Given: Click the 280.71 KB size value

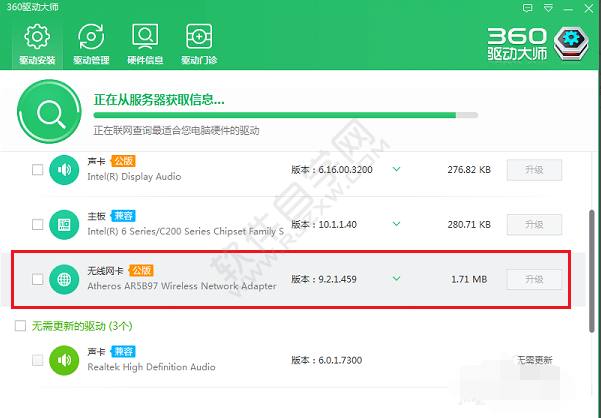Looking at the screenshot, I should (469, 225).
